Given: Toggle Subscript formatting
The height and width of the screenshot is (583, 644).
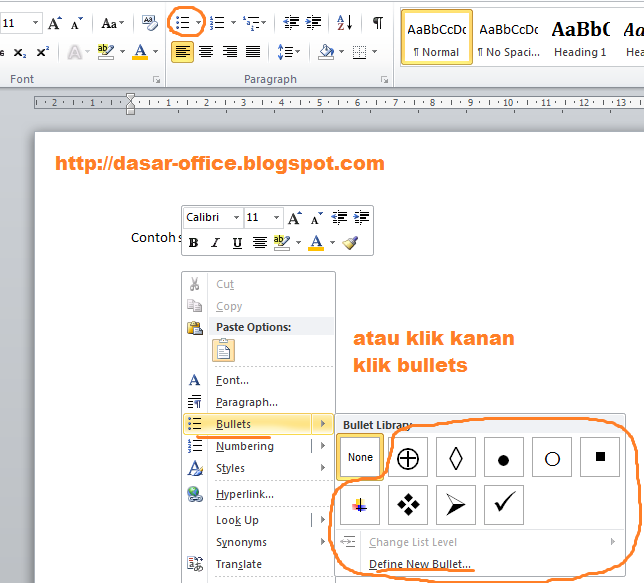Looking at the screenshot, I should coord(20,53).
